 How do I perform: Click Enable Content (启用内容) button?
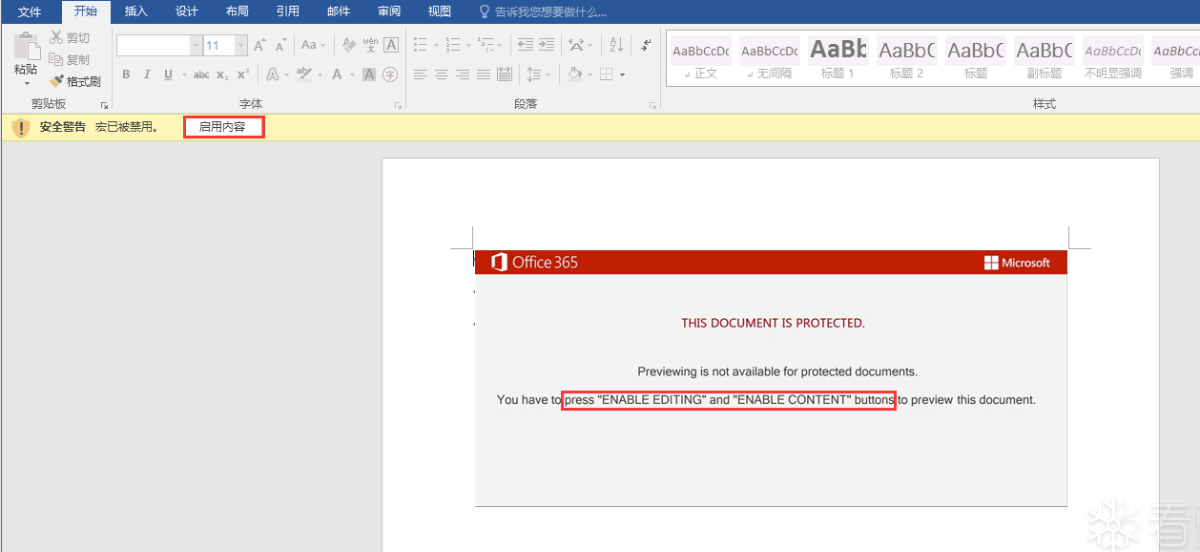coord(223,127)
